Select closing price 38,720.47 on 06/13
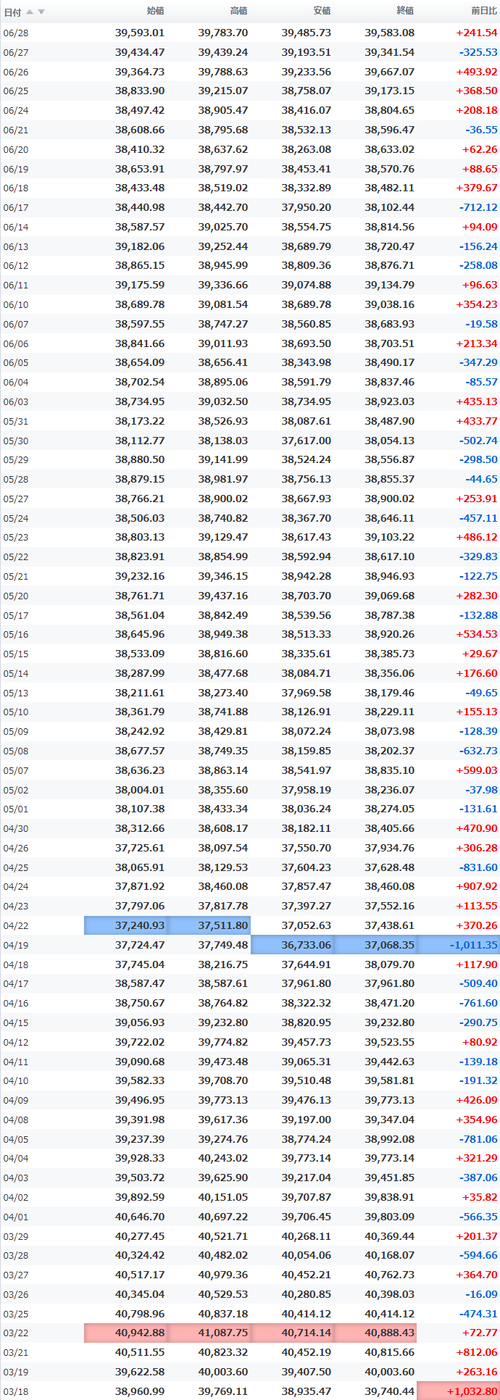This screenshot has width=500, height=1400. (389, 245)
